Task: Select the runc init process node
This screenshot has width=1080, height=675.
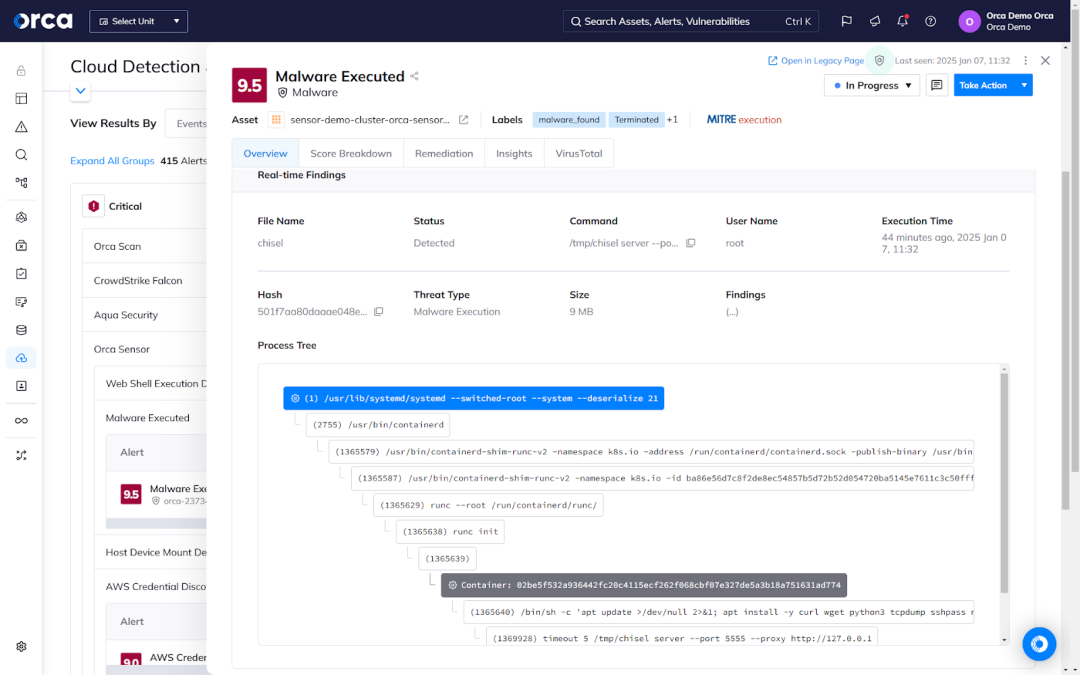Action: [x=450, y=532]
